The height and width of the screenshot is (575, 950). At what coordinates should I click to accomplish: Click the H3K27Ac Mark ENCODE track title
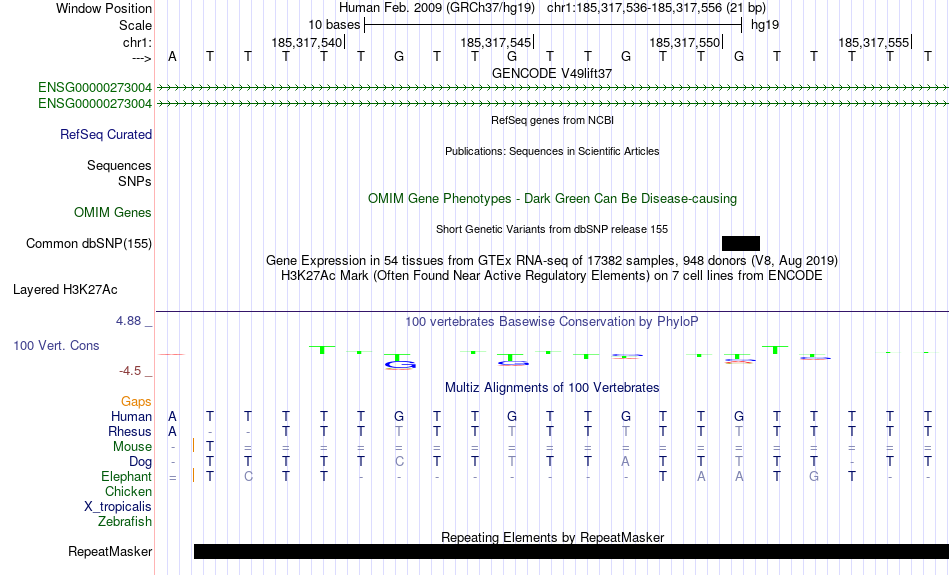[x=552, y=276]
